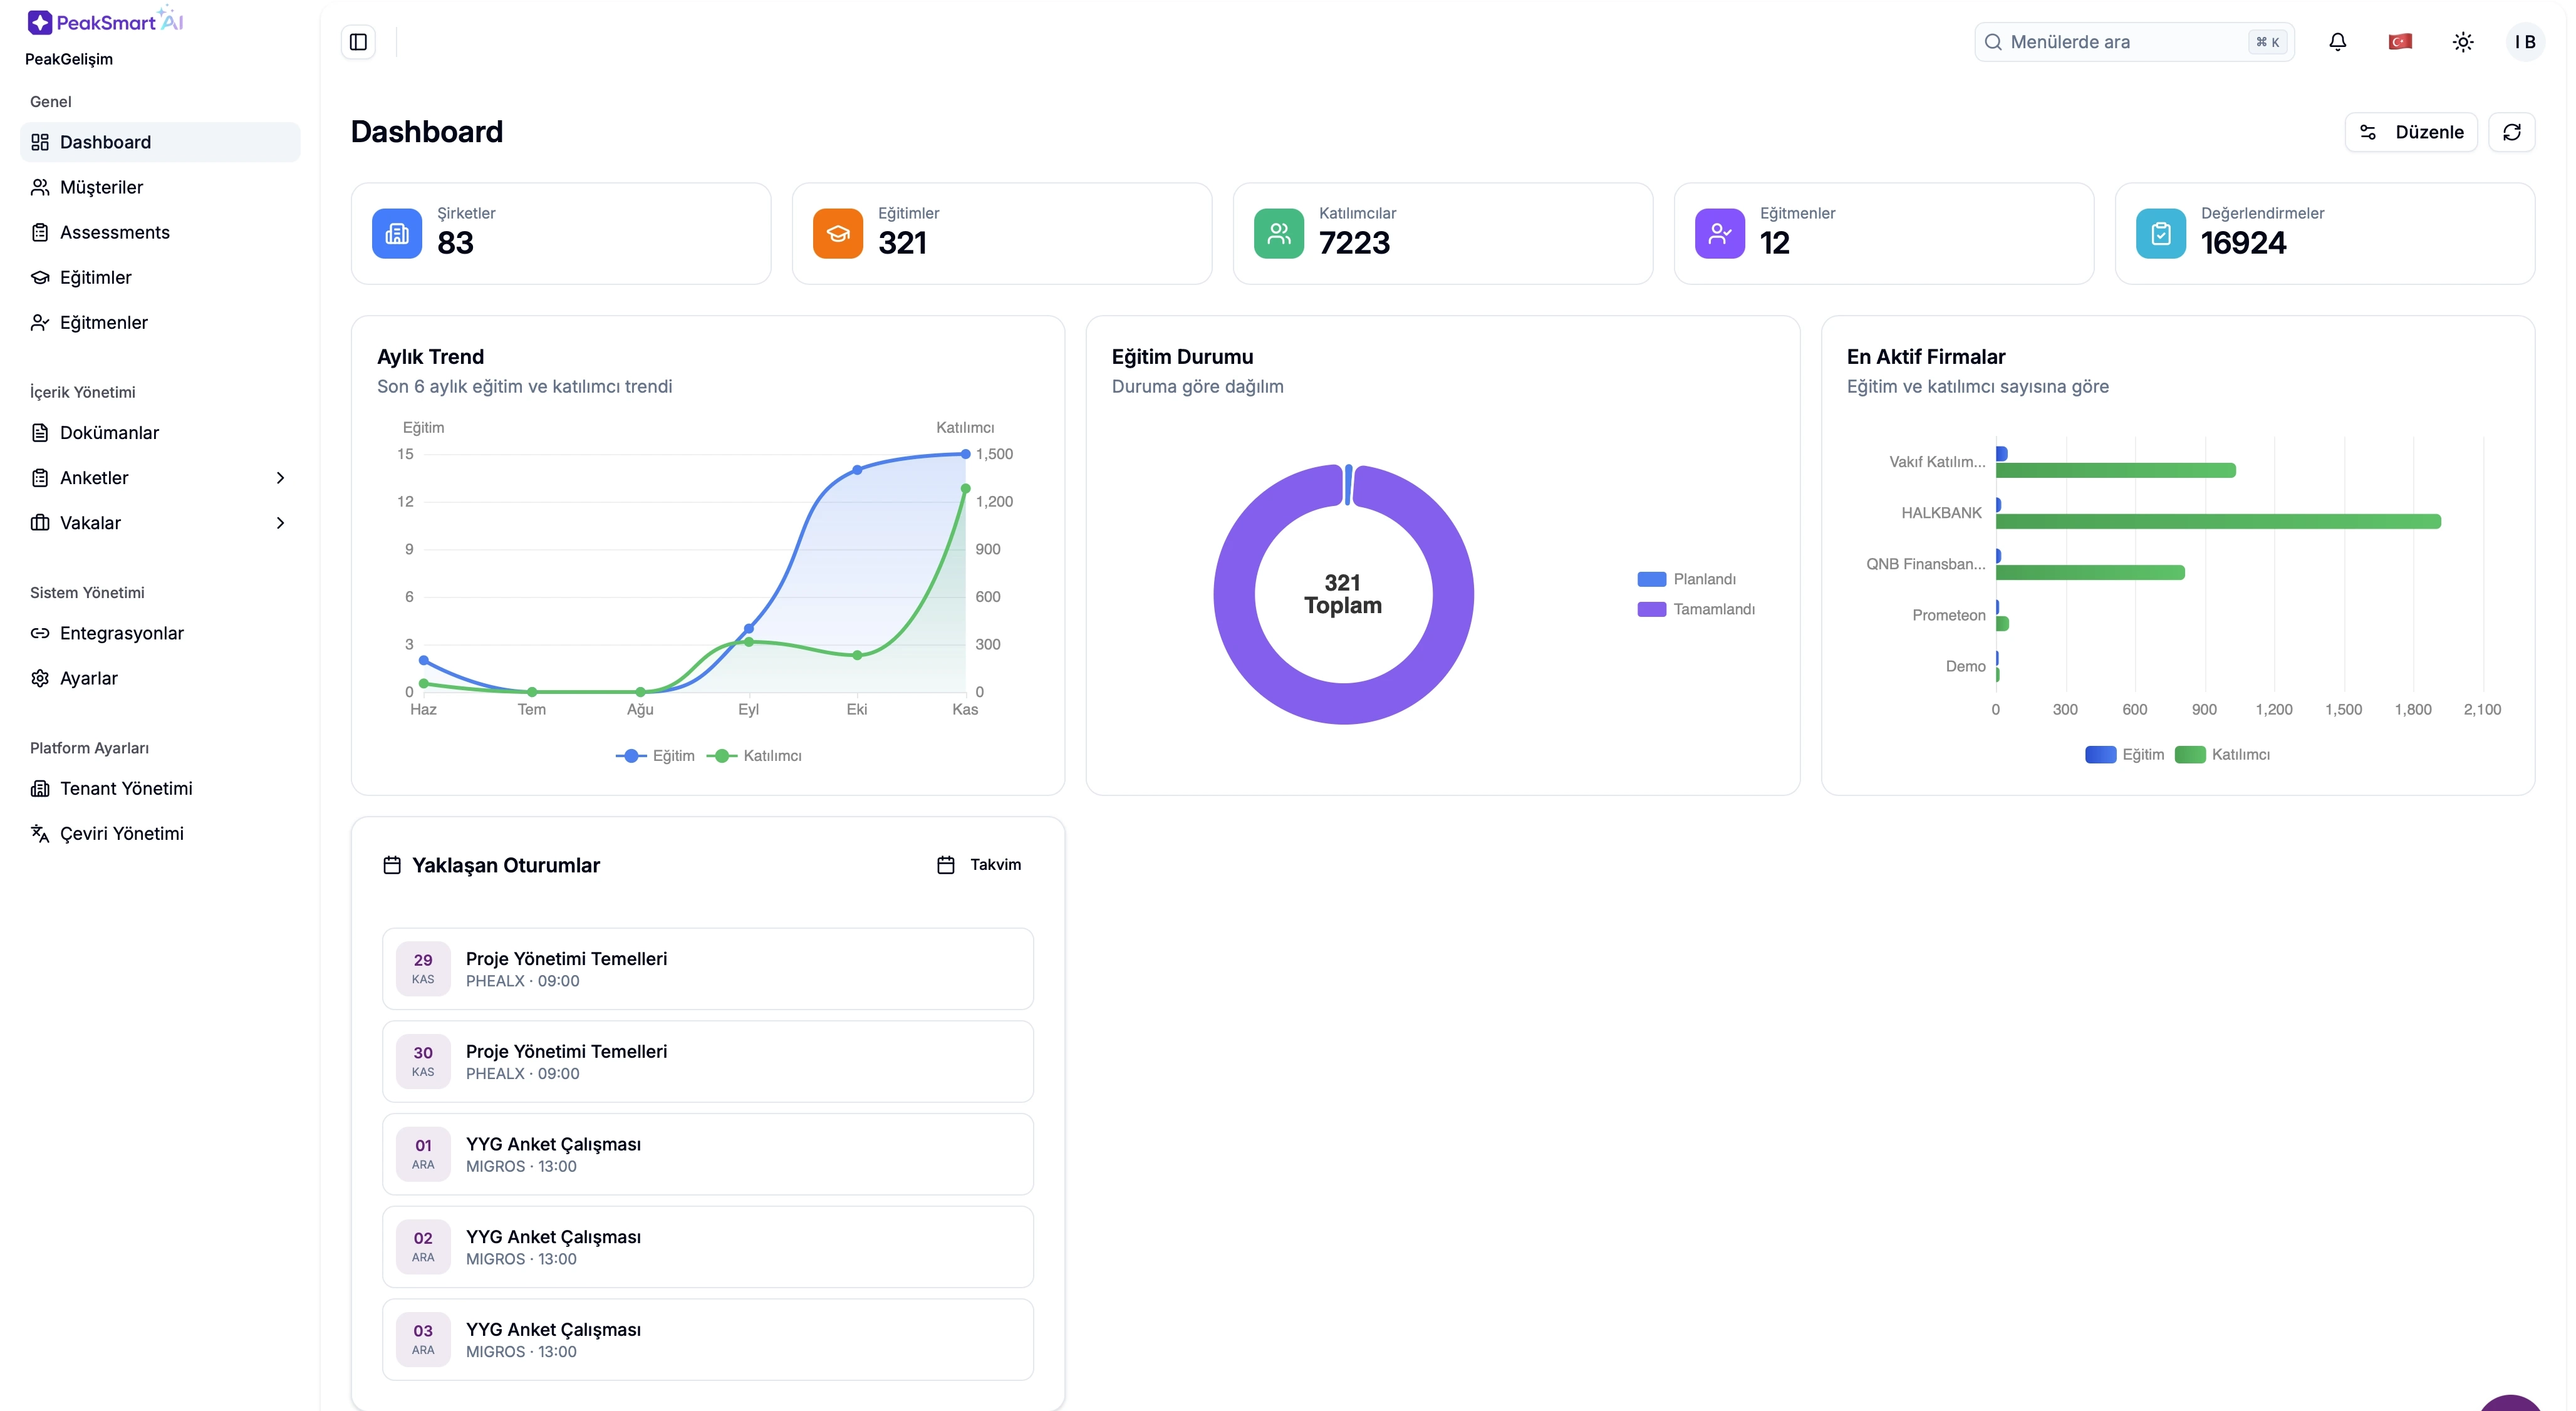Click the blue Şirketler card icon

tap(397, 234)
